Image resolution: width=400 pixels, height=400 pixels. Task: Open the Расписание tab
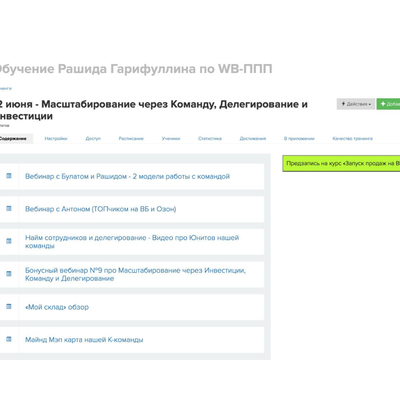click(131, 138)
